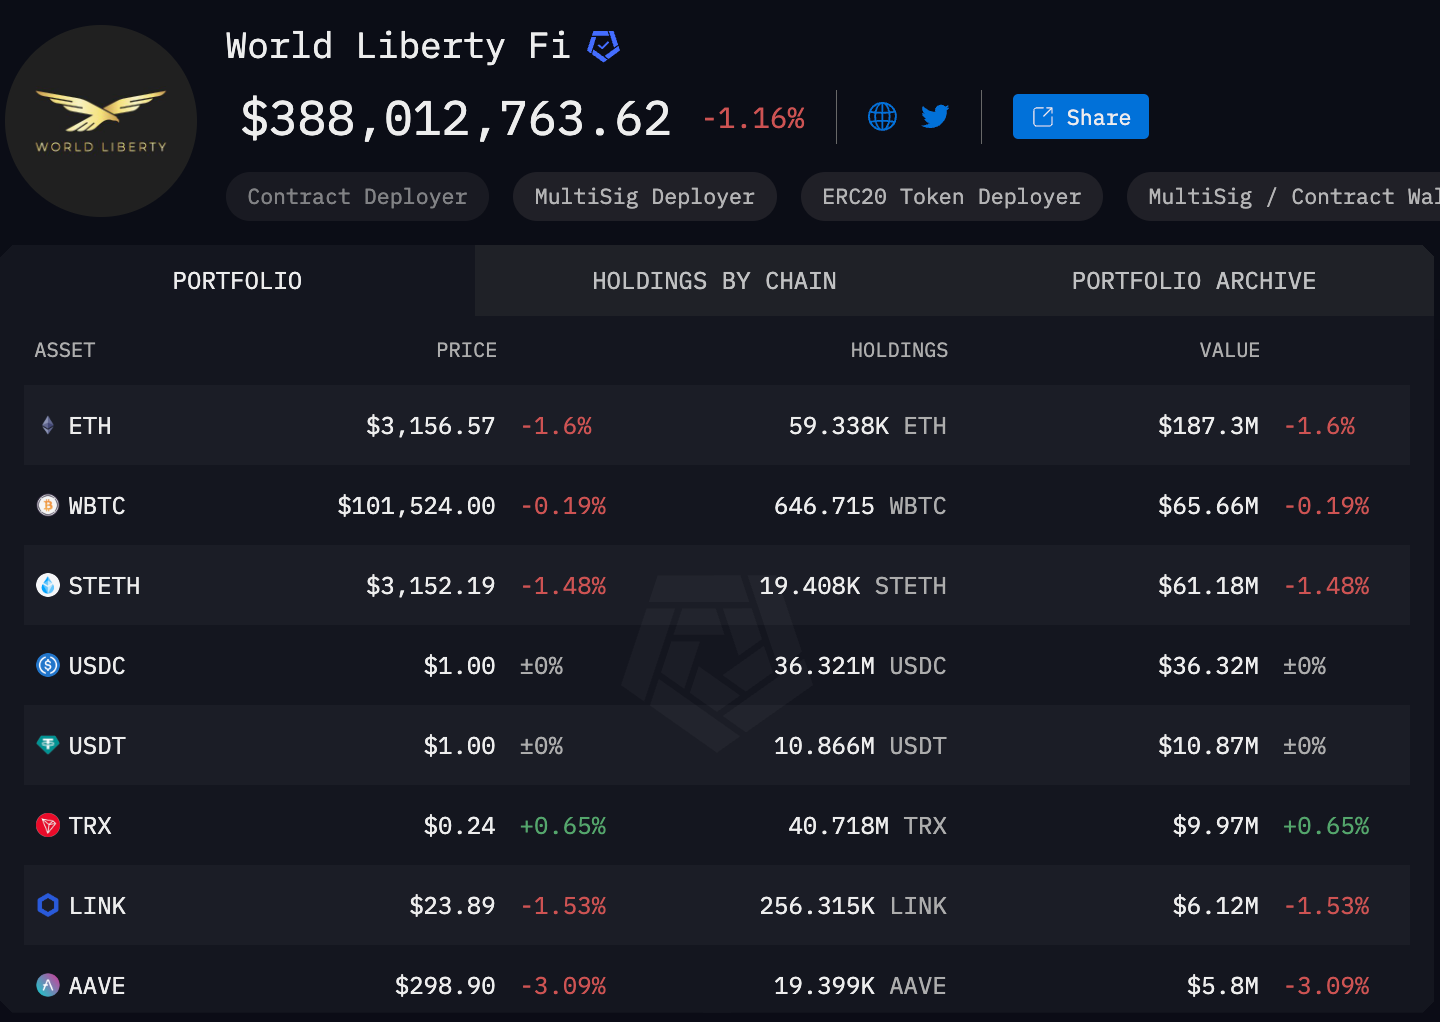Viewport: 1440px width, 1022px height.
Task: Click the ETH value $187.3M
Action: [1208, 426]
